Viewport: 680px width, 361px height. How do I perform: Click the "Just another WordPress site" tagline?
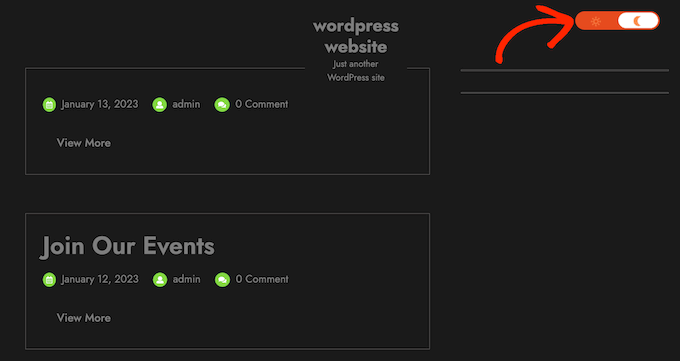[356, 71]
